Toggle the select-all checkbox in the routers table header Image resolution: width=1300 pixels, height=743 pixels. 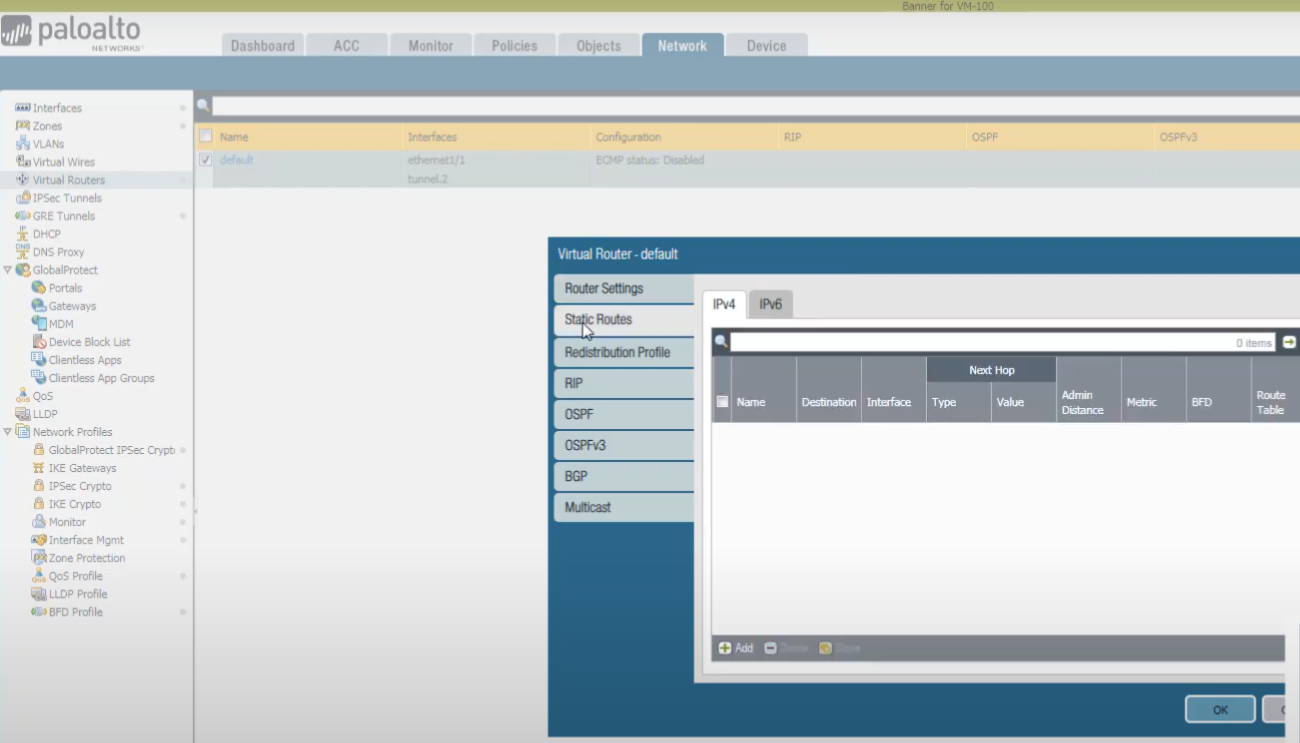pyautogui.click(x=205, y=136)
